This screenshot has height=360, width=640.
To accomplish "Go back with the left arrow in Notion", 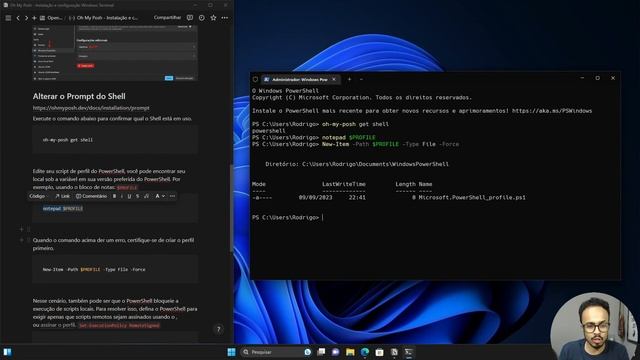I will click(18, 18).
